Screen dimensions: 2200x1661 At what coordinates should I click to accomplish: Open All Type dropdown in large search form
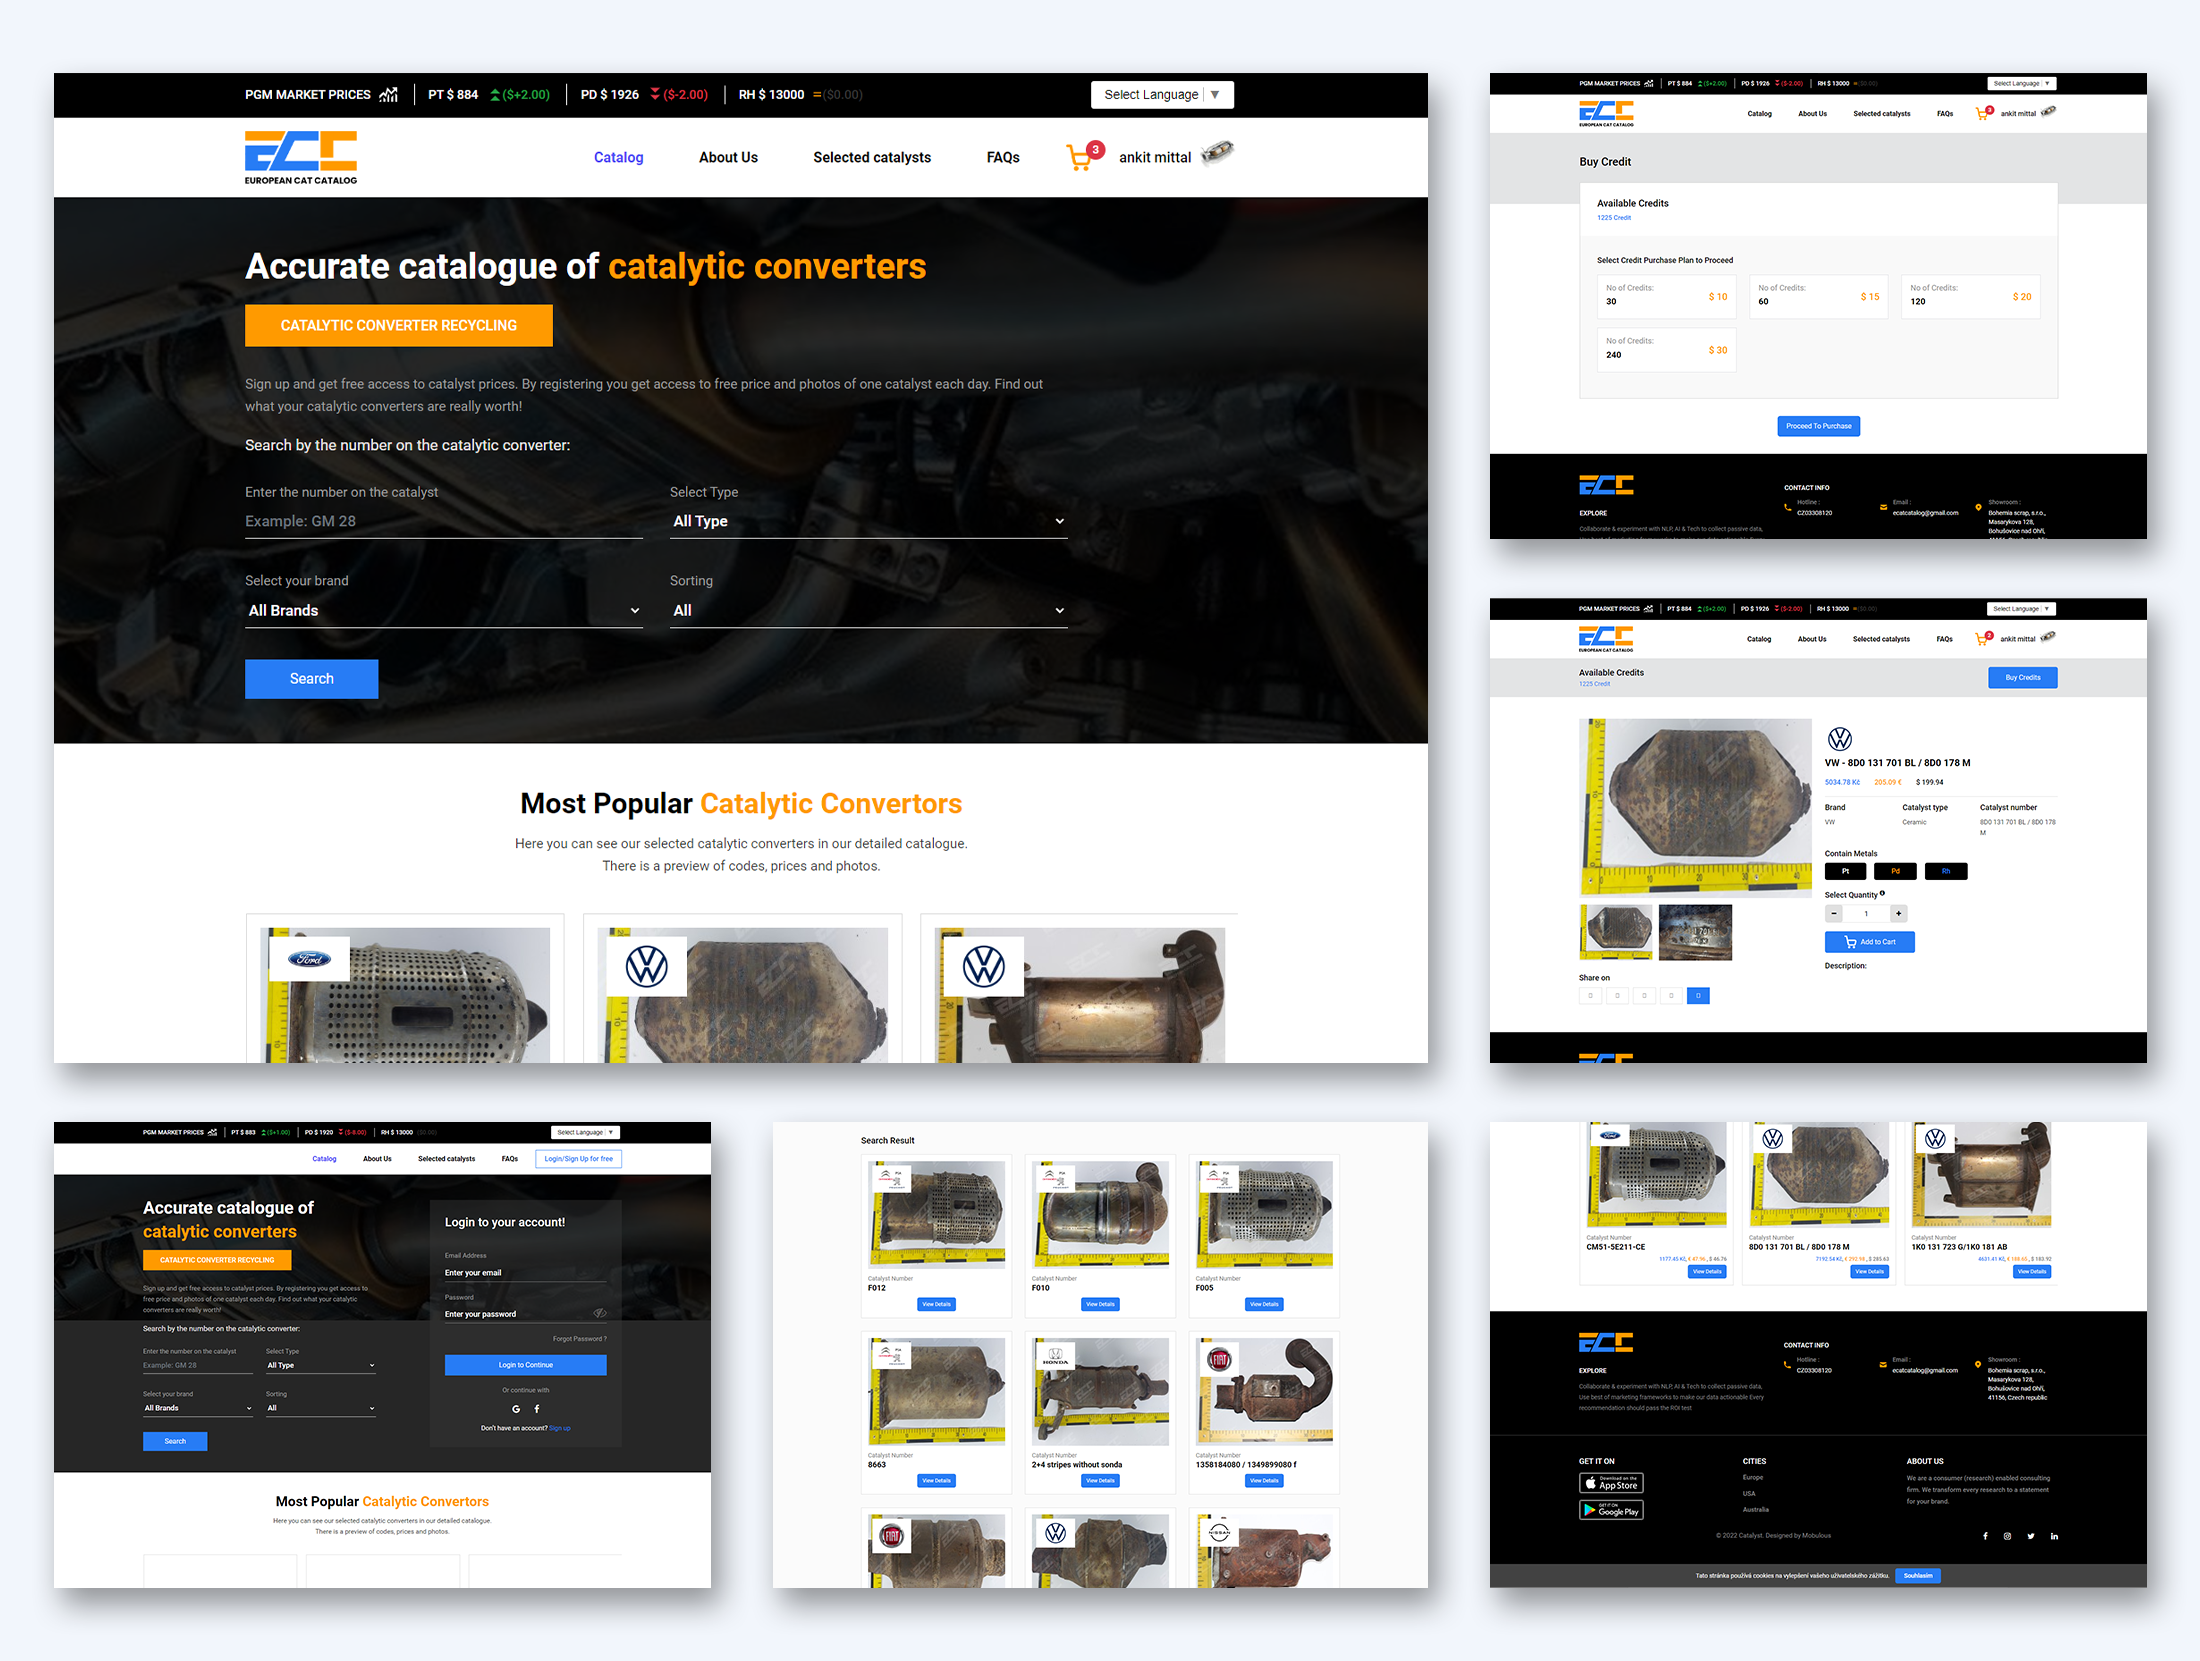pyautogui.click(x=867, y=521)
